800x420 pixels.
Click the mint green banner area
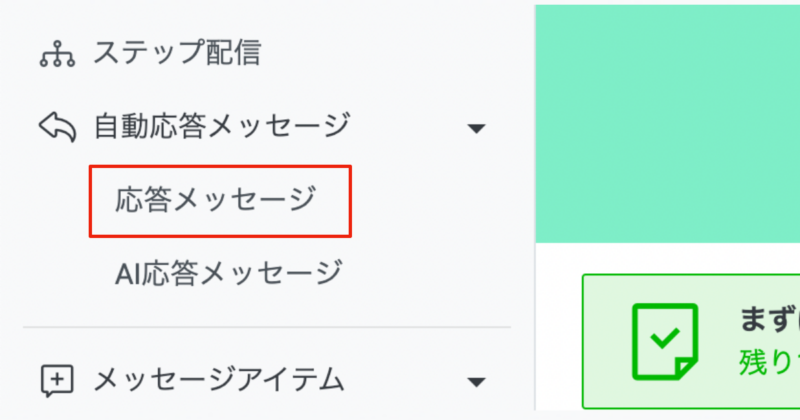click(667, 124)
